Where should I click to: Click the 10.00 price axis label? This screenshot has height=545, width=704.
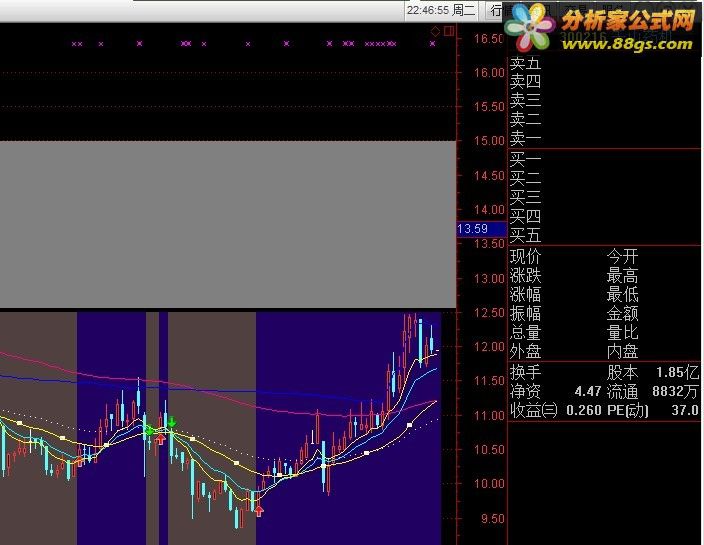tap(489, 483)
